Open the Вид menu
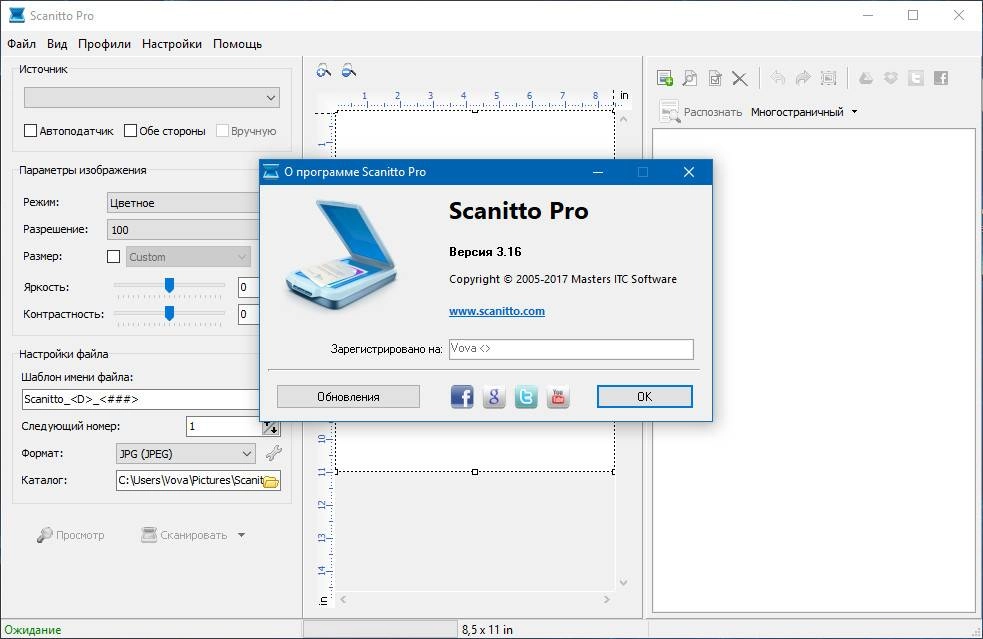Viewport: 983px width, 639px height. pos(57,44)
